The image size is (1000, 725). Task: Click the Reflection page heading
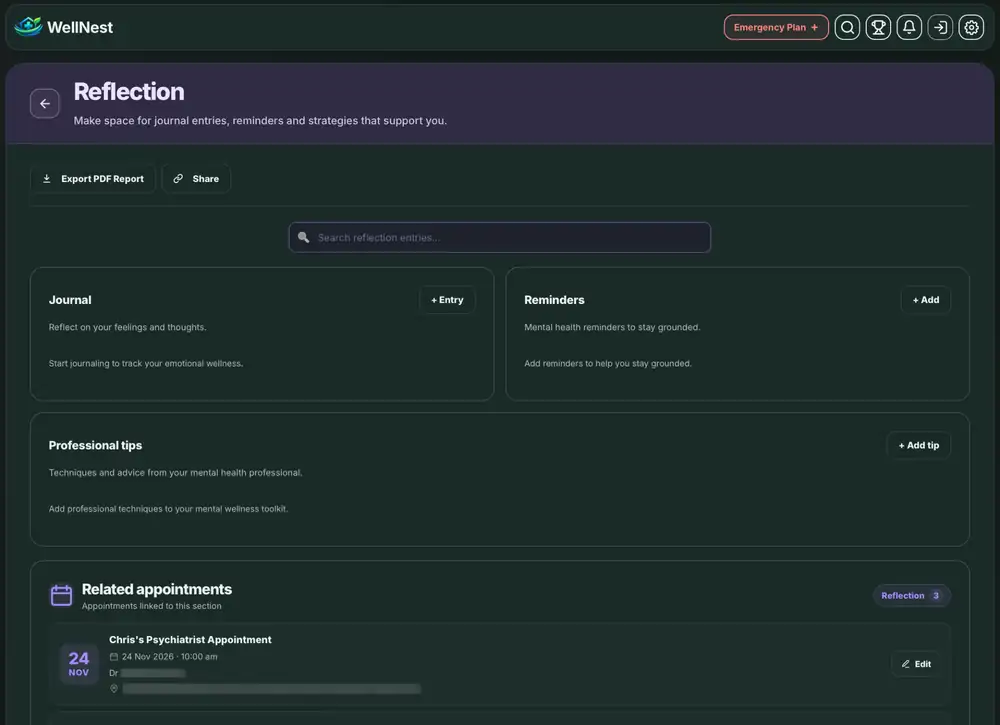coord(129,92)
